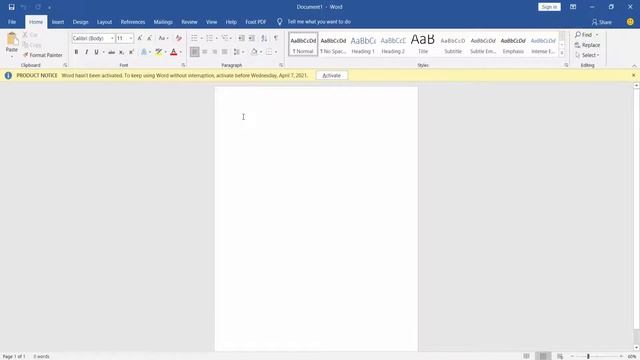Switch to the Layout tab
Screen dimensions: 640x360
point(104,22)
